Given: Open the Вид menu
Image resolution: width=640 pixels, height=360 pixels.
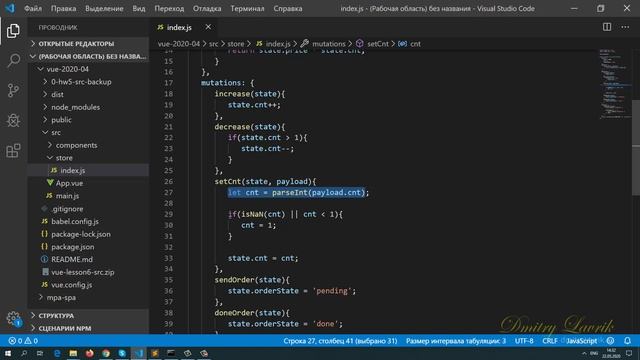Looking at the screenshot, I should (139, 9).
